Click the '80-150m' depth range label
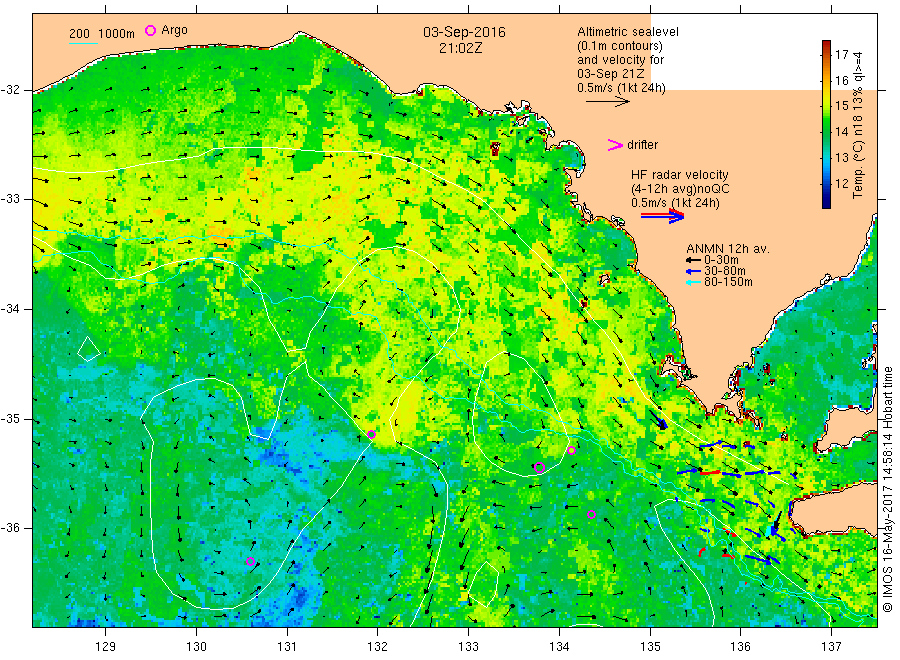The height and width of the screenshot is (660, 900). click(x=728, y=282)
